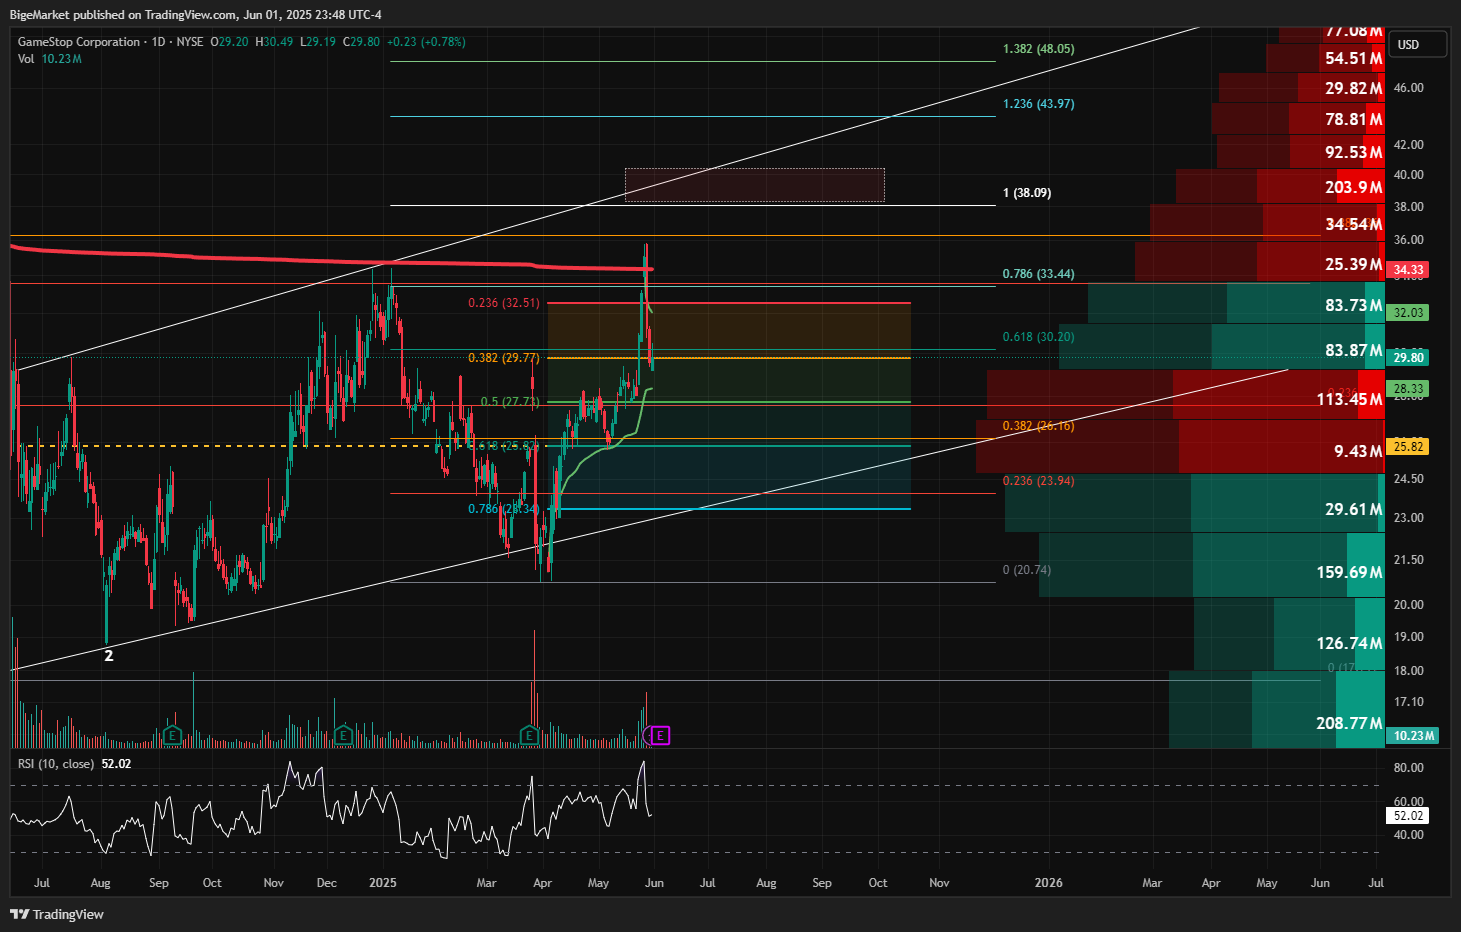
Task: Click the 25.39 M volume profile row
Action: [x=1260, y=263]
